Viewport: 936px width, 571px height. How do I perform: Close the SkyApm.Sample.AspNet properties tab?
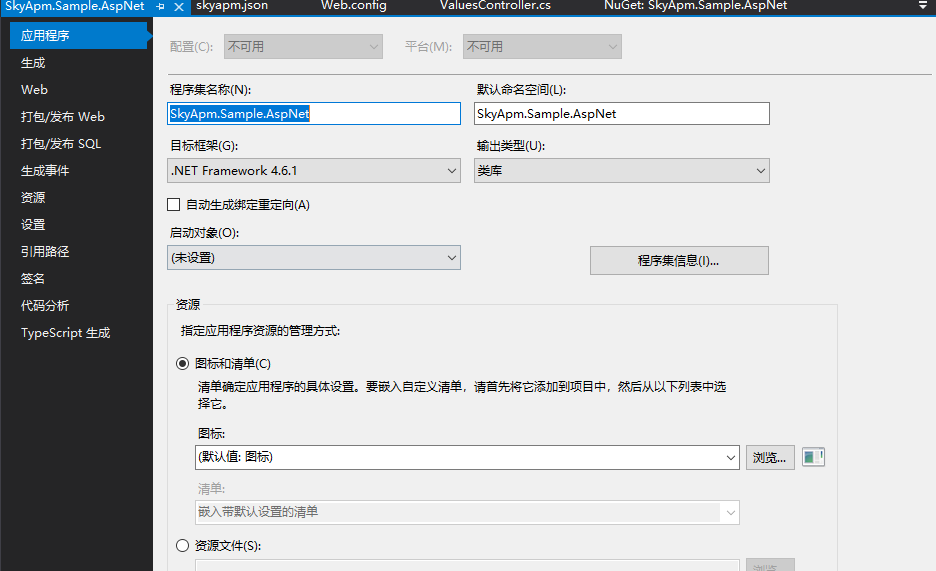(x=178, y=7)
